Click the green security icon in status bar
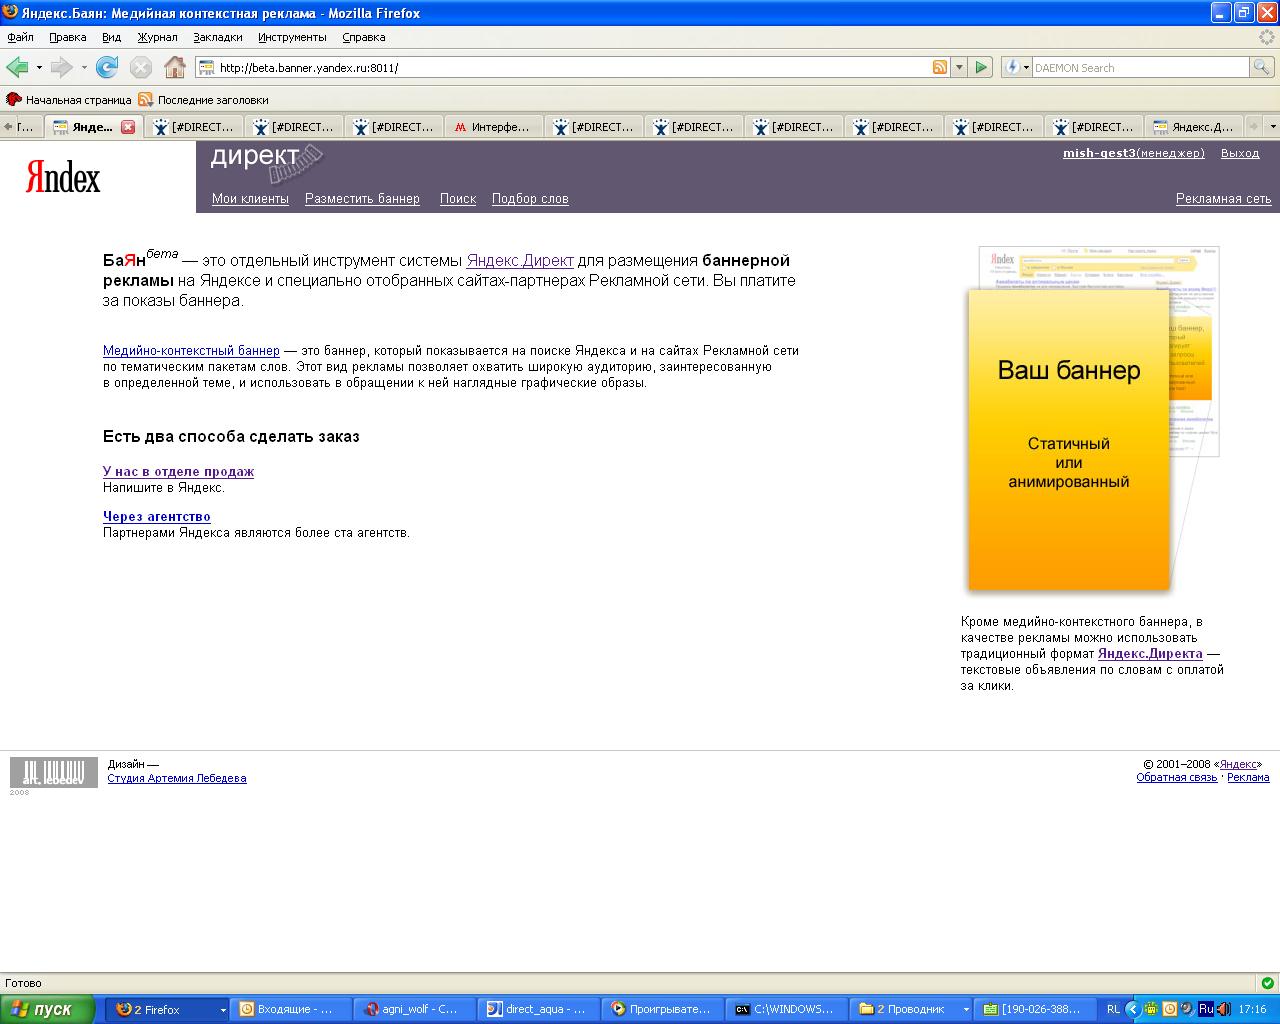This screenshot has width=1280, height=1024. coord(1267,983)
